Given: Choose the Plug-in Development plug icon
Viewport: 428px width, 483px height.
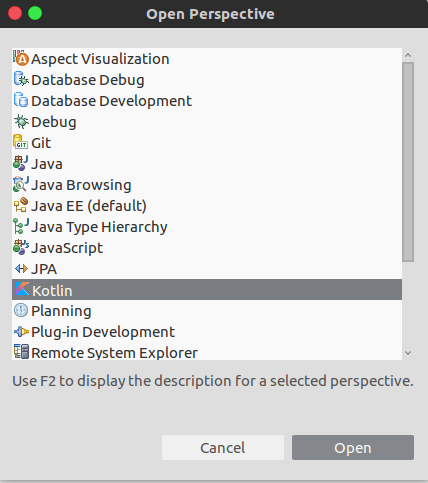Looking at the screenshot, I should [21, 332].
